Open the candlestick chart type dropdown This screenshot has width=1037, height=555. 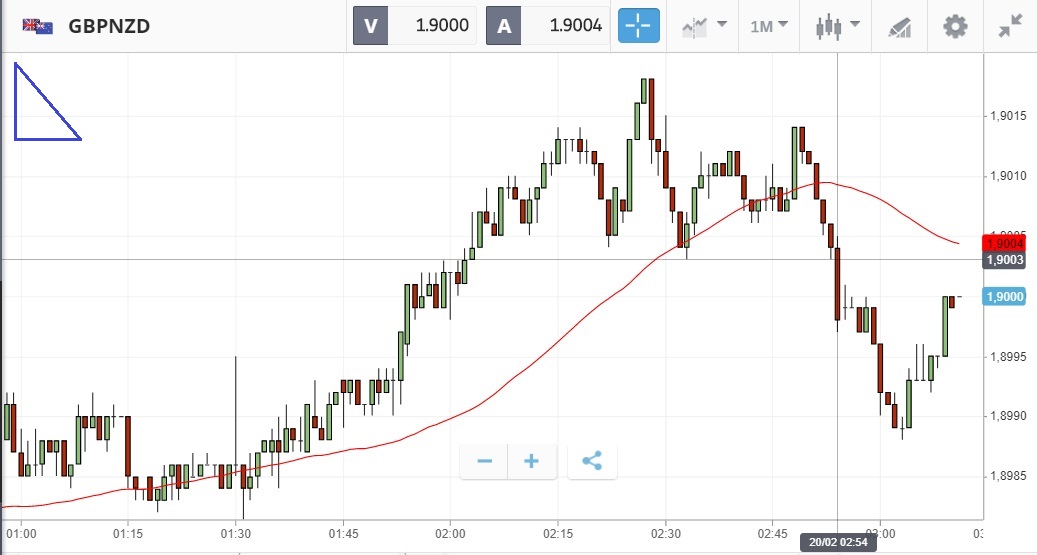point(836,26)
